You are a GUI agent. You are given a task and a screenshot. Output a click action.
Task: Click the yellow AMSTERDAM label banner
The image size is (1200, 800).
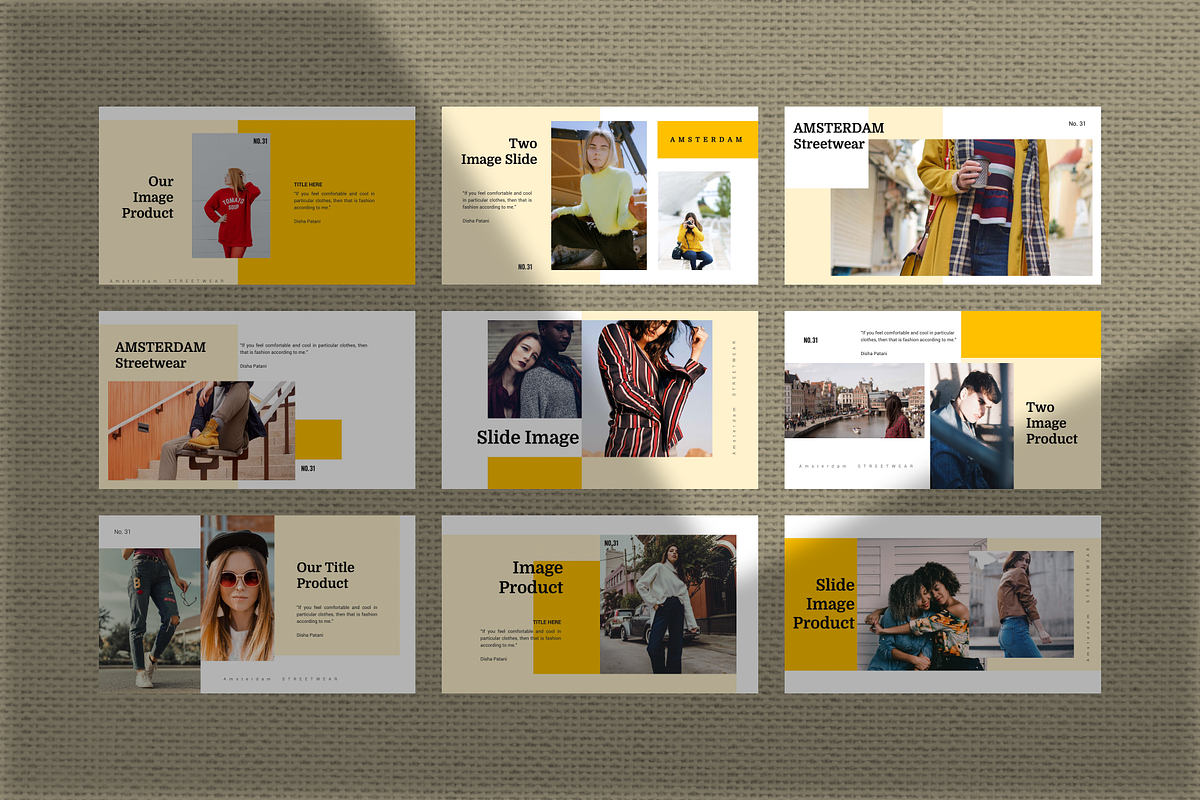tap(706, 139)
